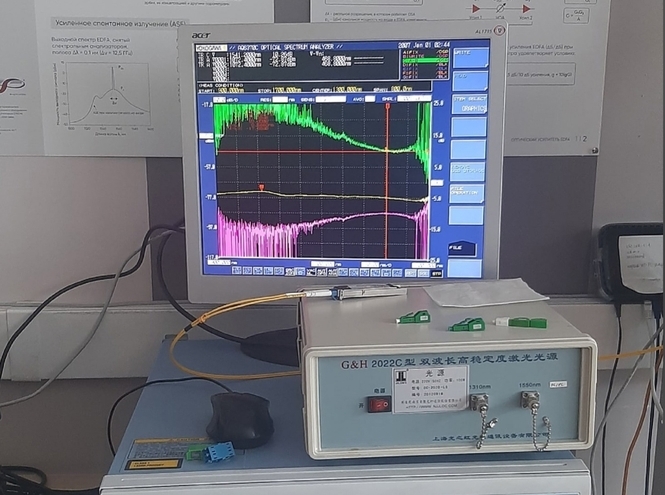Click the white sub-scale box right of graph

pyautogui.click(x=437, y=183)
